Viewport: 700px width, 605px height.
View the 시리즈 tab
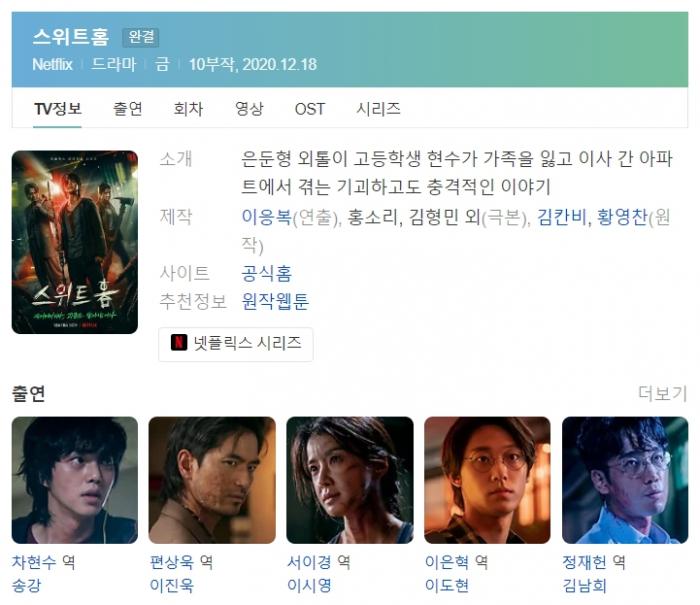point(378,108)
